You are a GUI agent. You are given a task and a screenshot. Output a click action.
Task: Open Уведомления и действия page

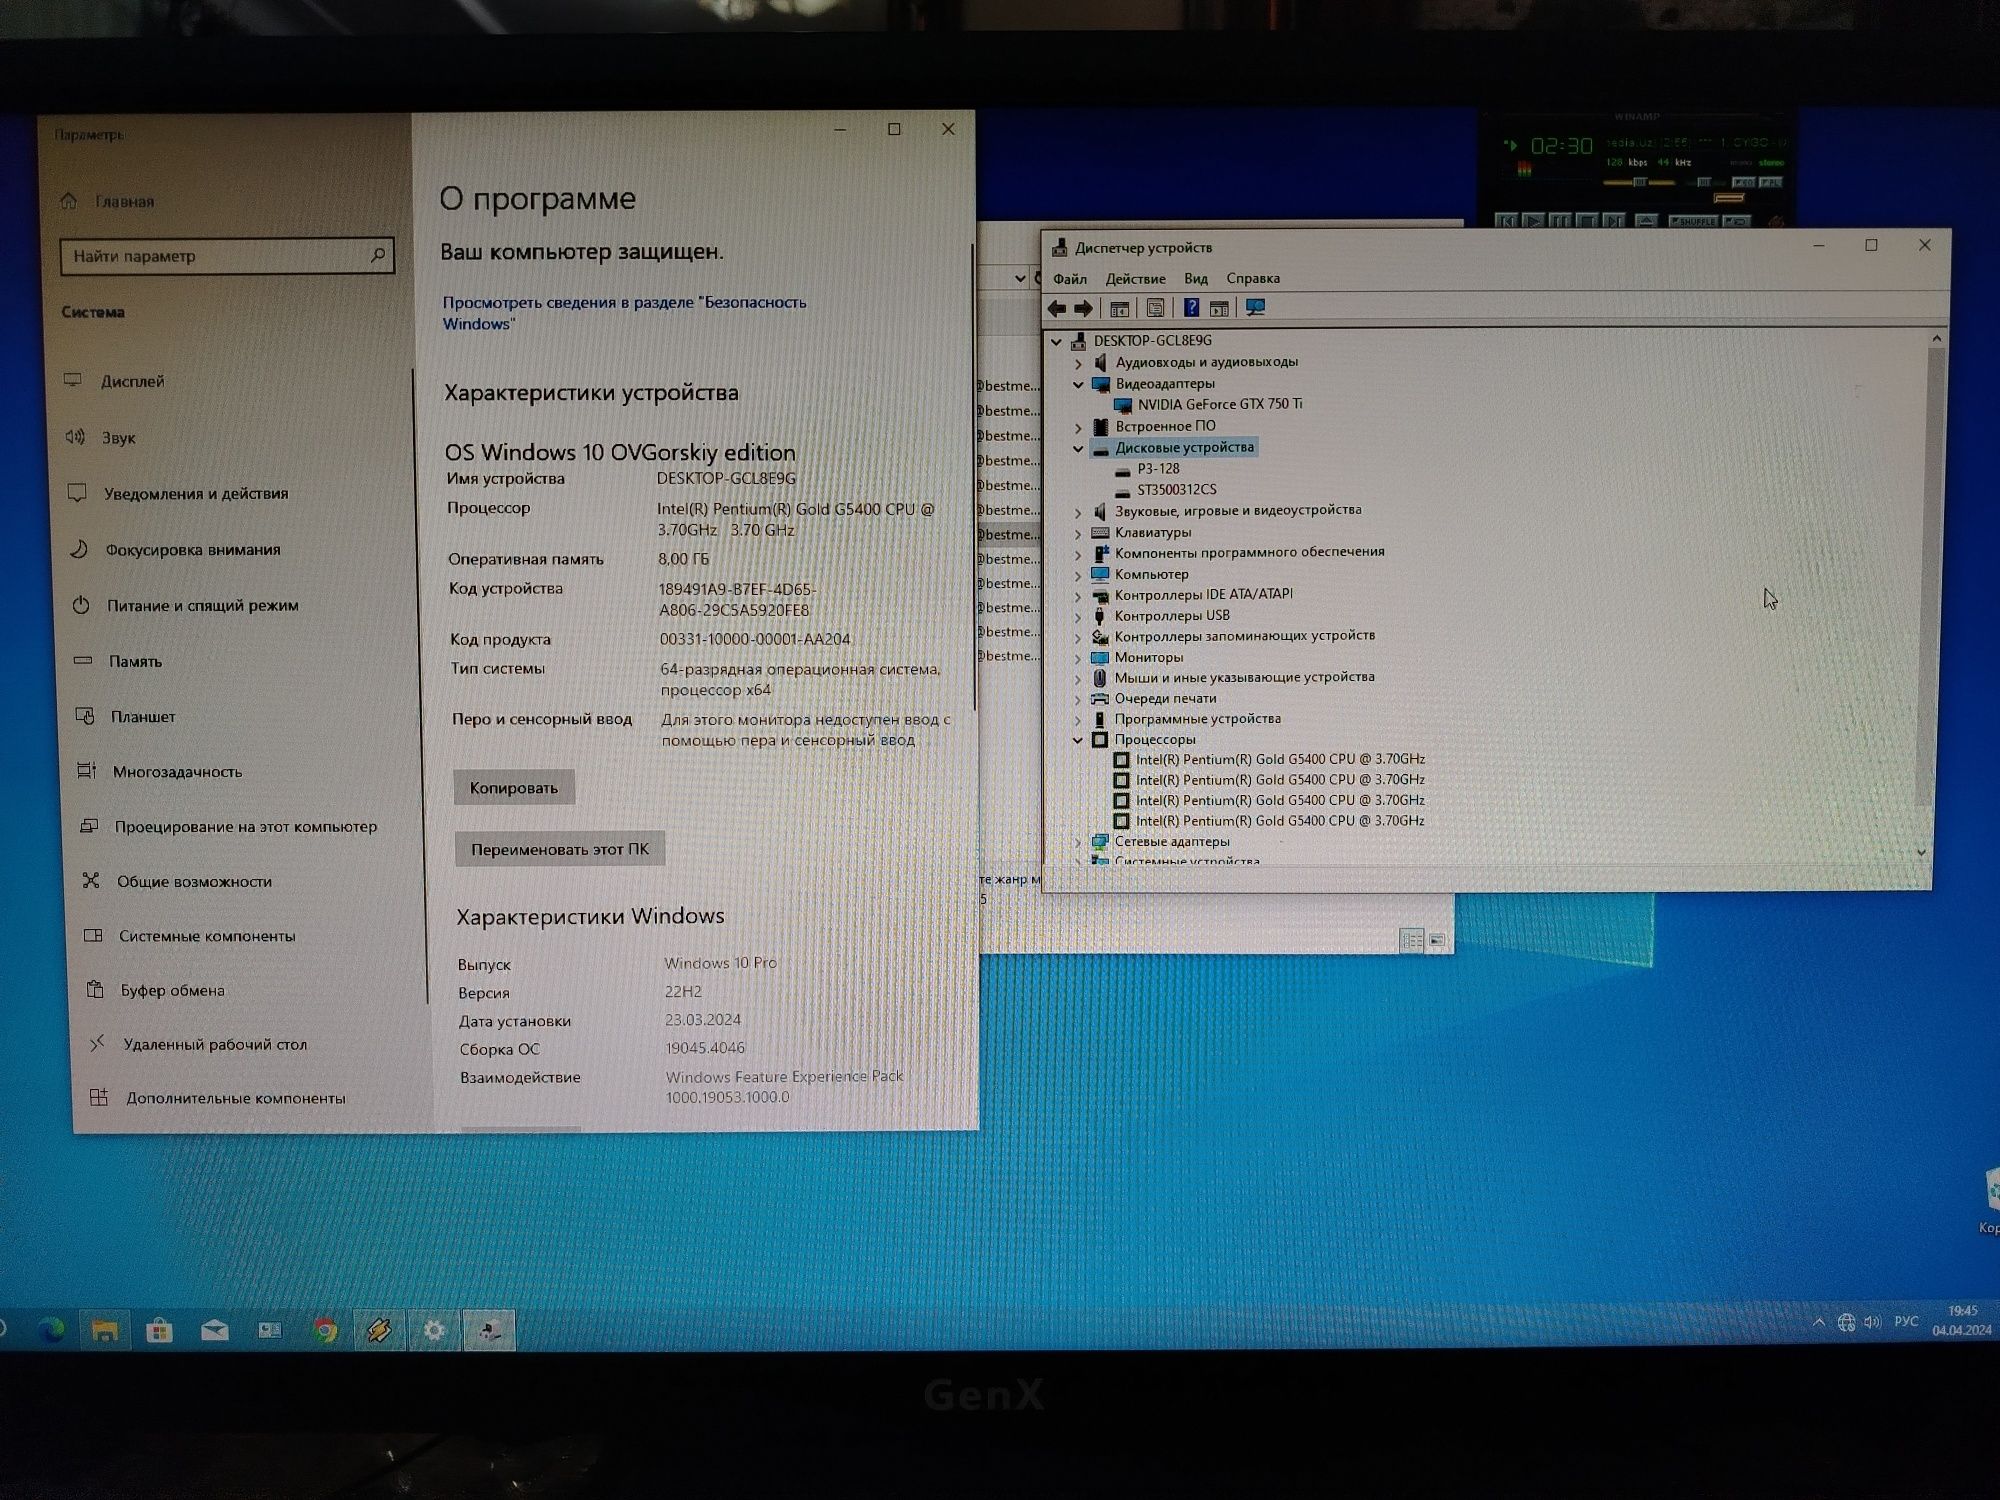pyautogui.click(x=178, y=493)
